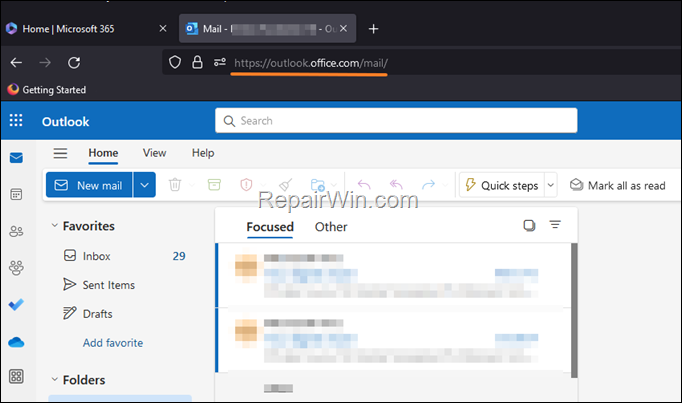Toggle the hamburger navigation pane button
This screenshot has height=403, width=682.
pos(60,153)
